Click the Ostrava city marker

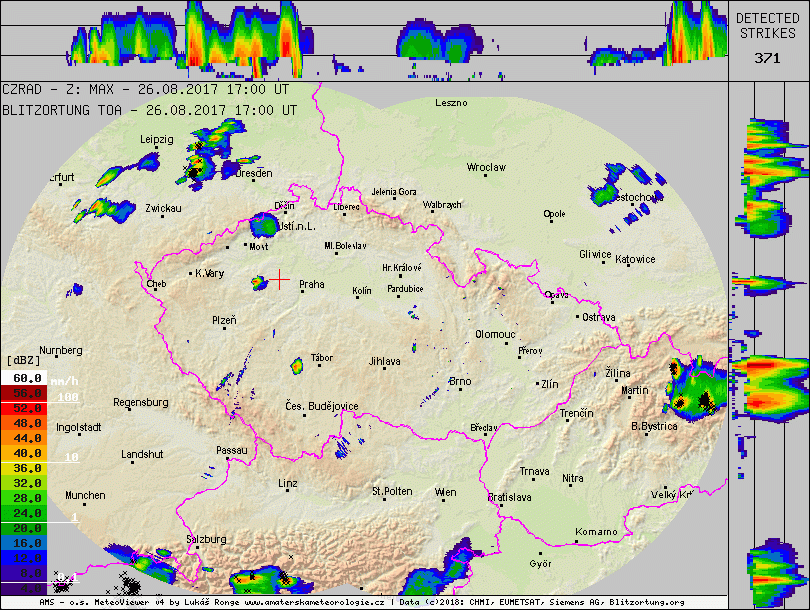(x=578, y=317)
